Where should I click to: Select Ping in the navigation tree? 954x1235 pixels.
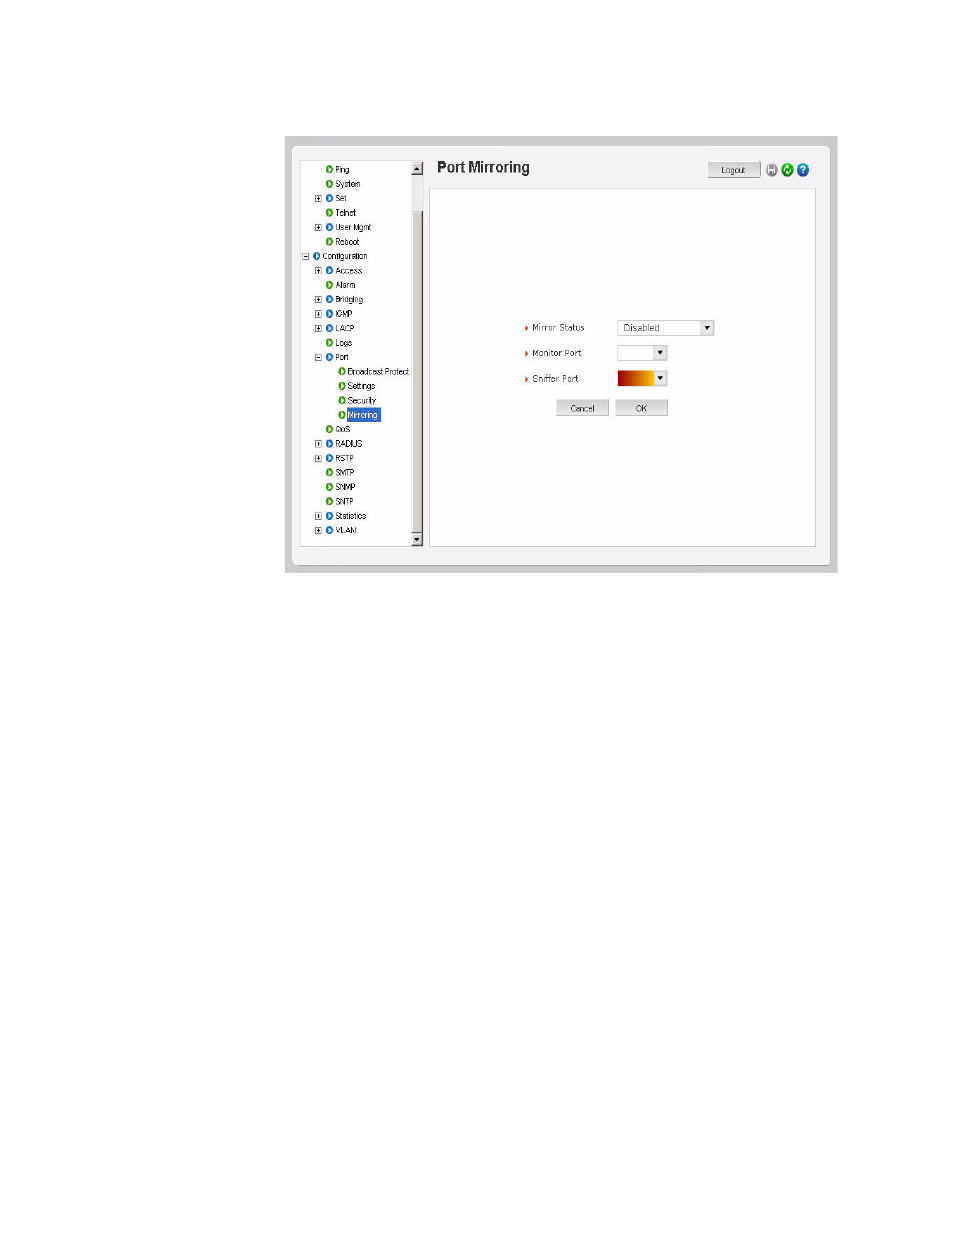(x=342, y=170)
